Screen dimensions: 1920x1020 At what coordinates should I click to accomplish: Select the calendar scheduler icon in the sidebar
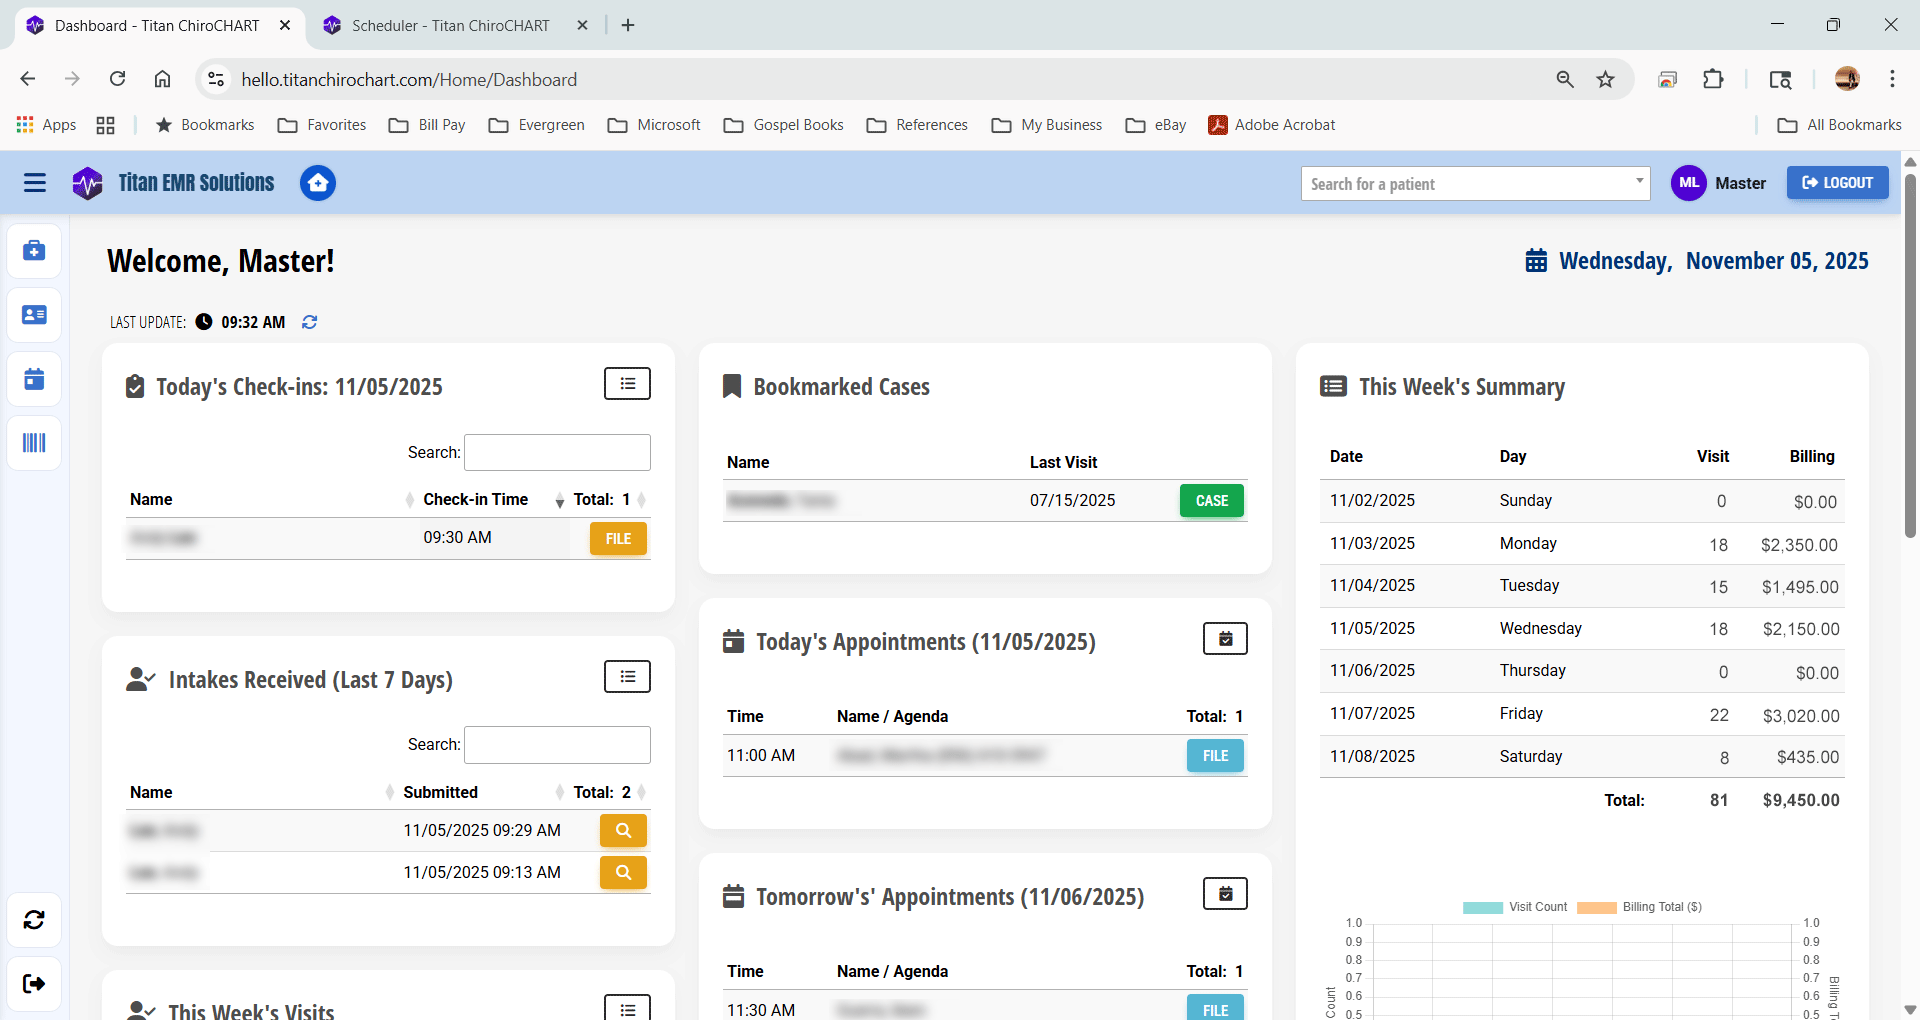[x=34, y=379]
